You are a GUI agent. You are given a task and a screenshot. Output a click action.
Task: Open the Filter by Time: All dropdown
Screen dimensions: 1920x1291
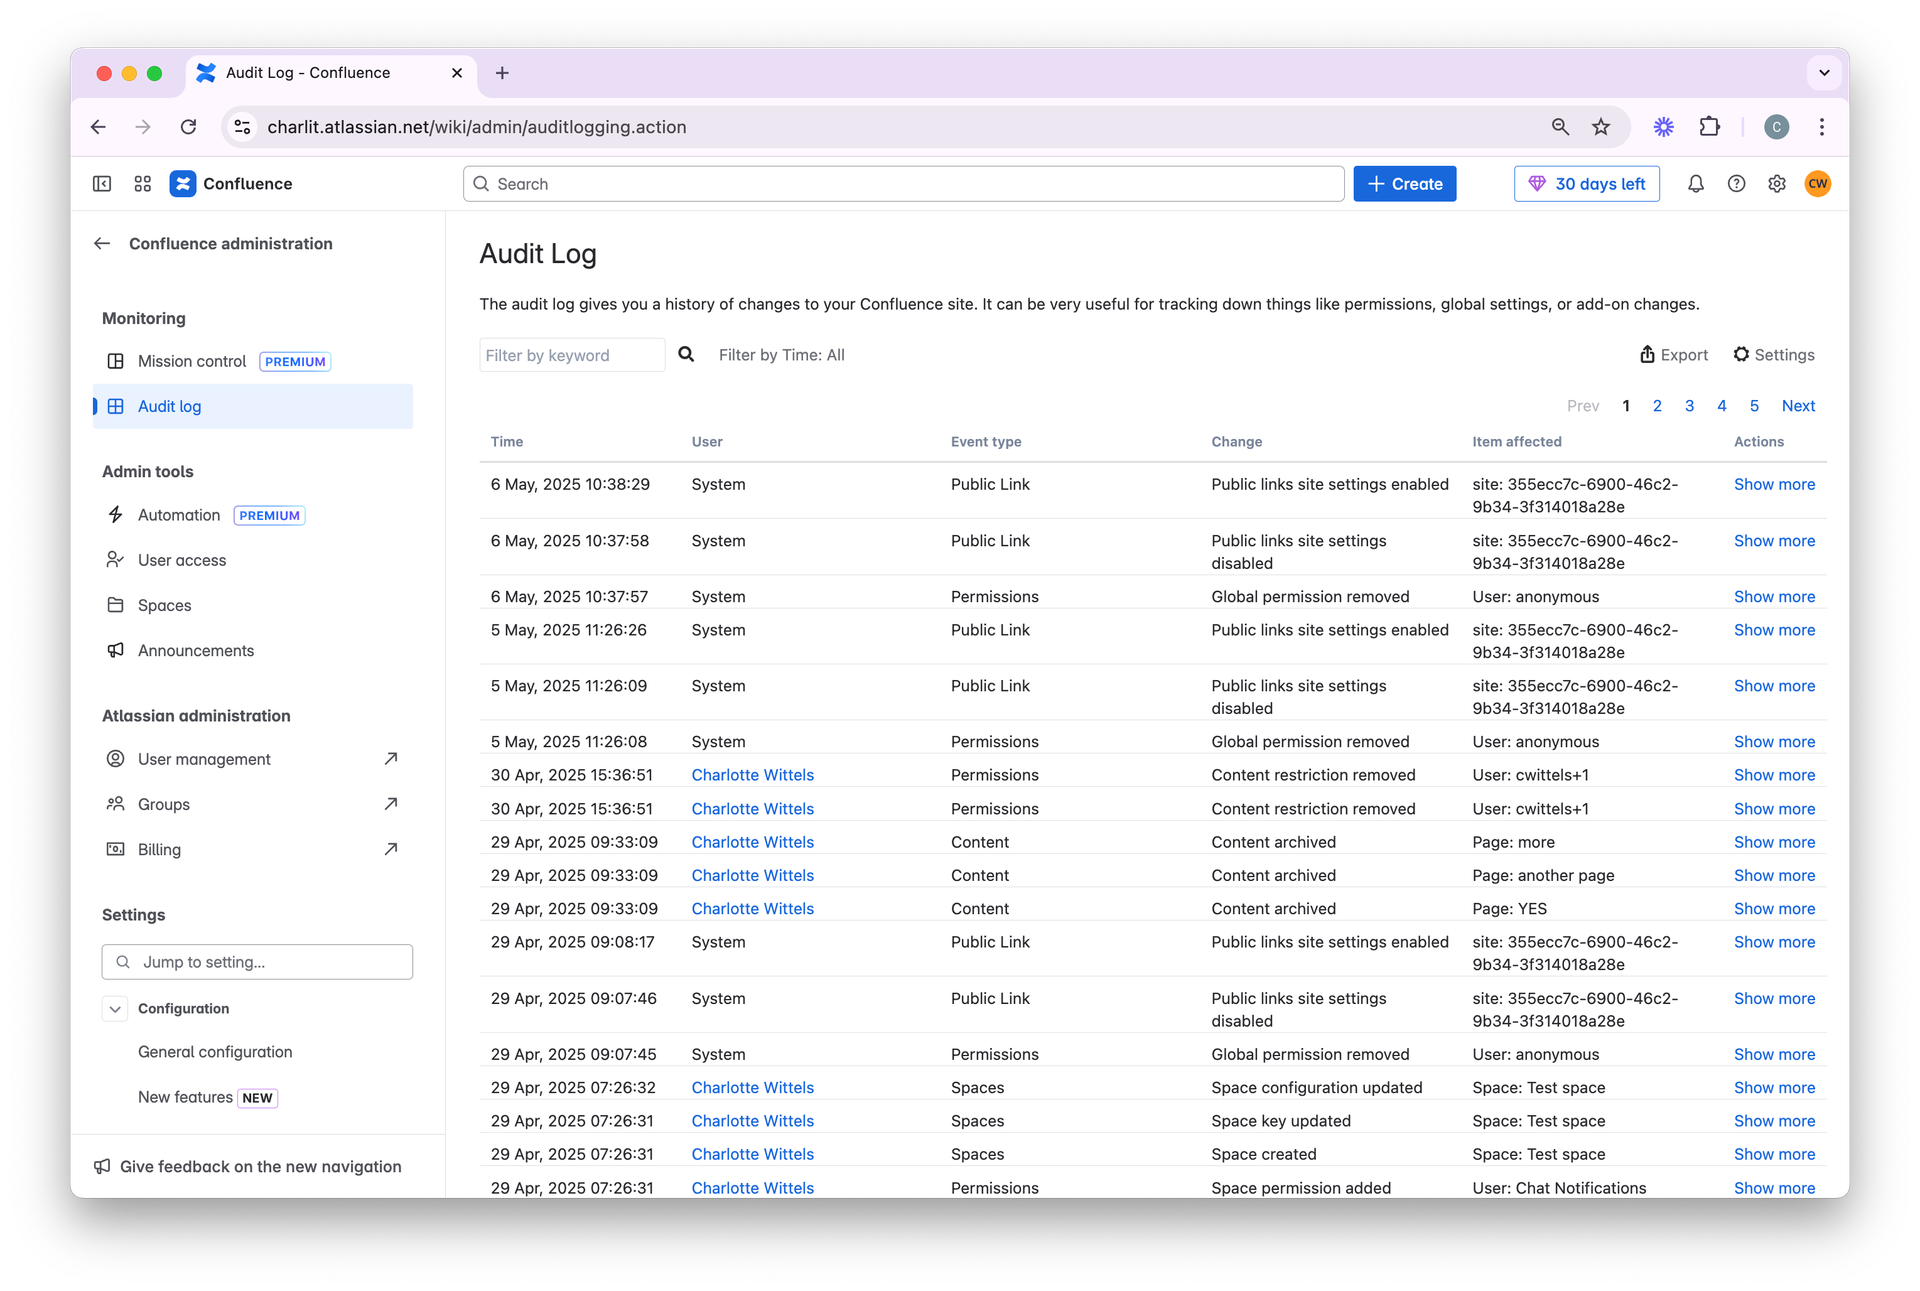[781, 355]
